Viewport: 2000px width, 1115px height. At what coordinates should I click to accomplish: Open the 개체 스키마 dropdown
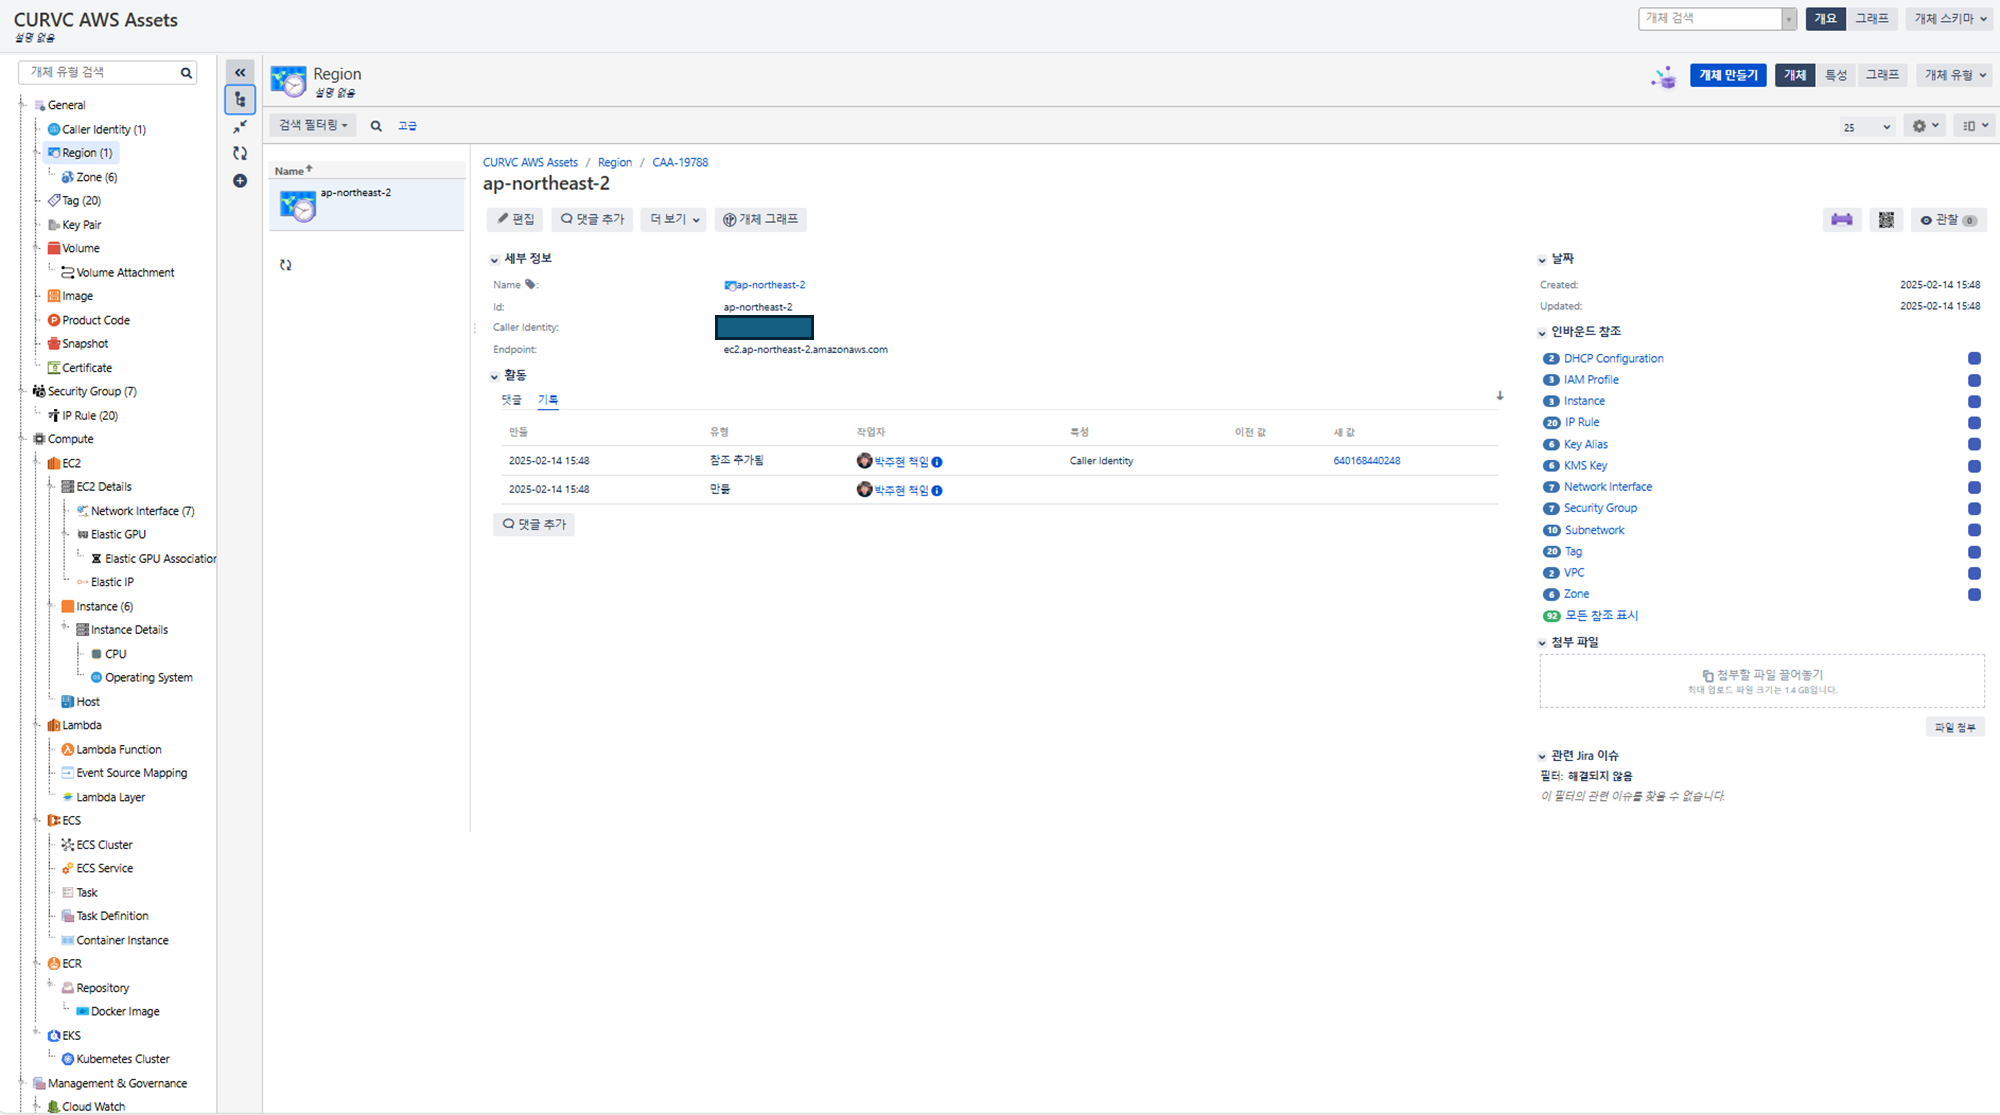(x=1950, y=18)
